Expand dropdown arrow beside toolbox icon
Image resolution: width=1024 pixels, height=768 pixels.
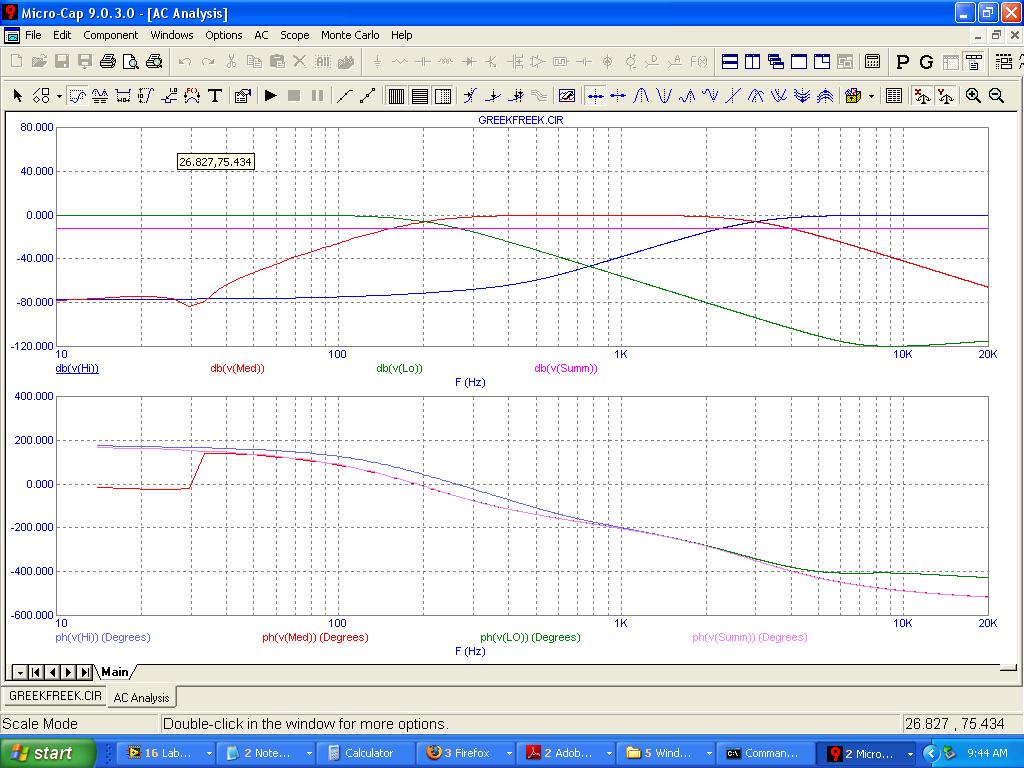(x=871, y=96)
